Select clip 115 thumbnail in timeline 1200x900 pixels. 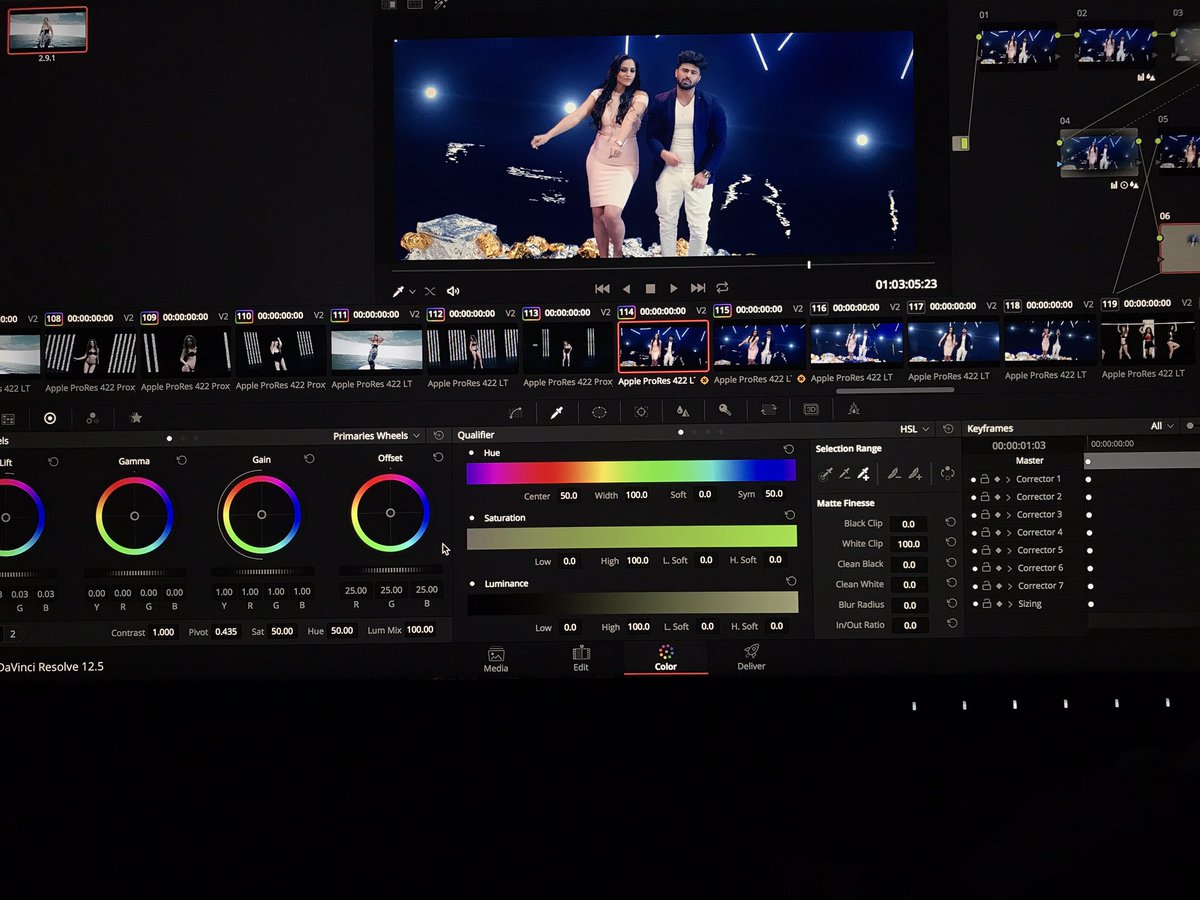pyautogui.click(x=757, y=346)
